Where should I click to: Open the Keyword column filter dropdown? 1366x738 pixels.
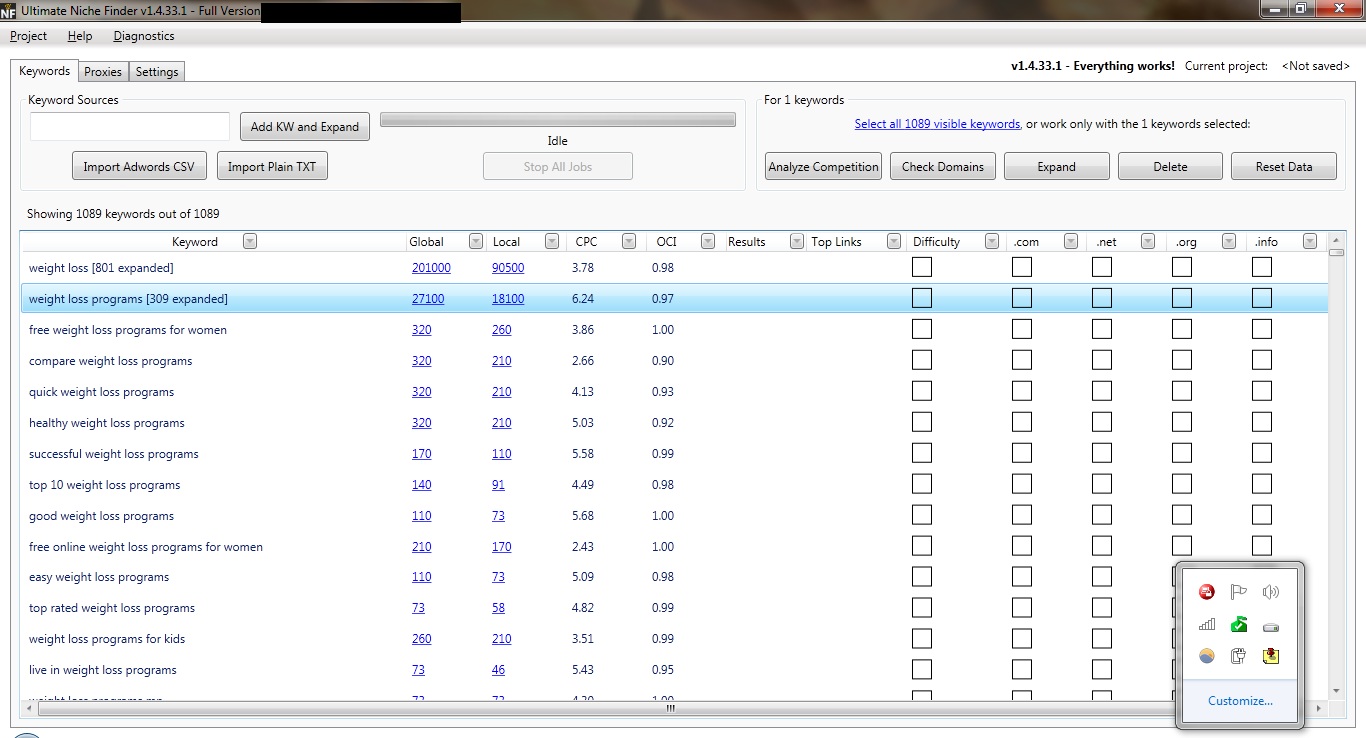(249, 241)
